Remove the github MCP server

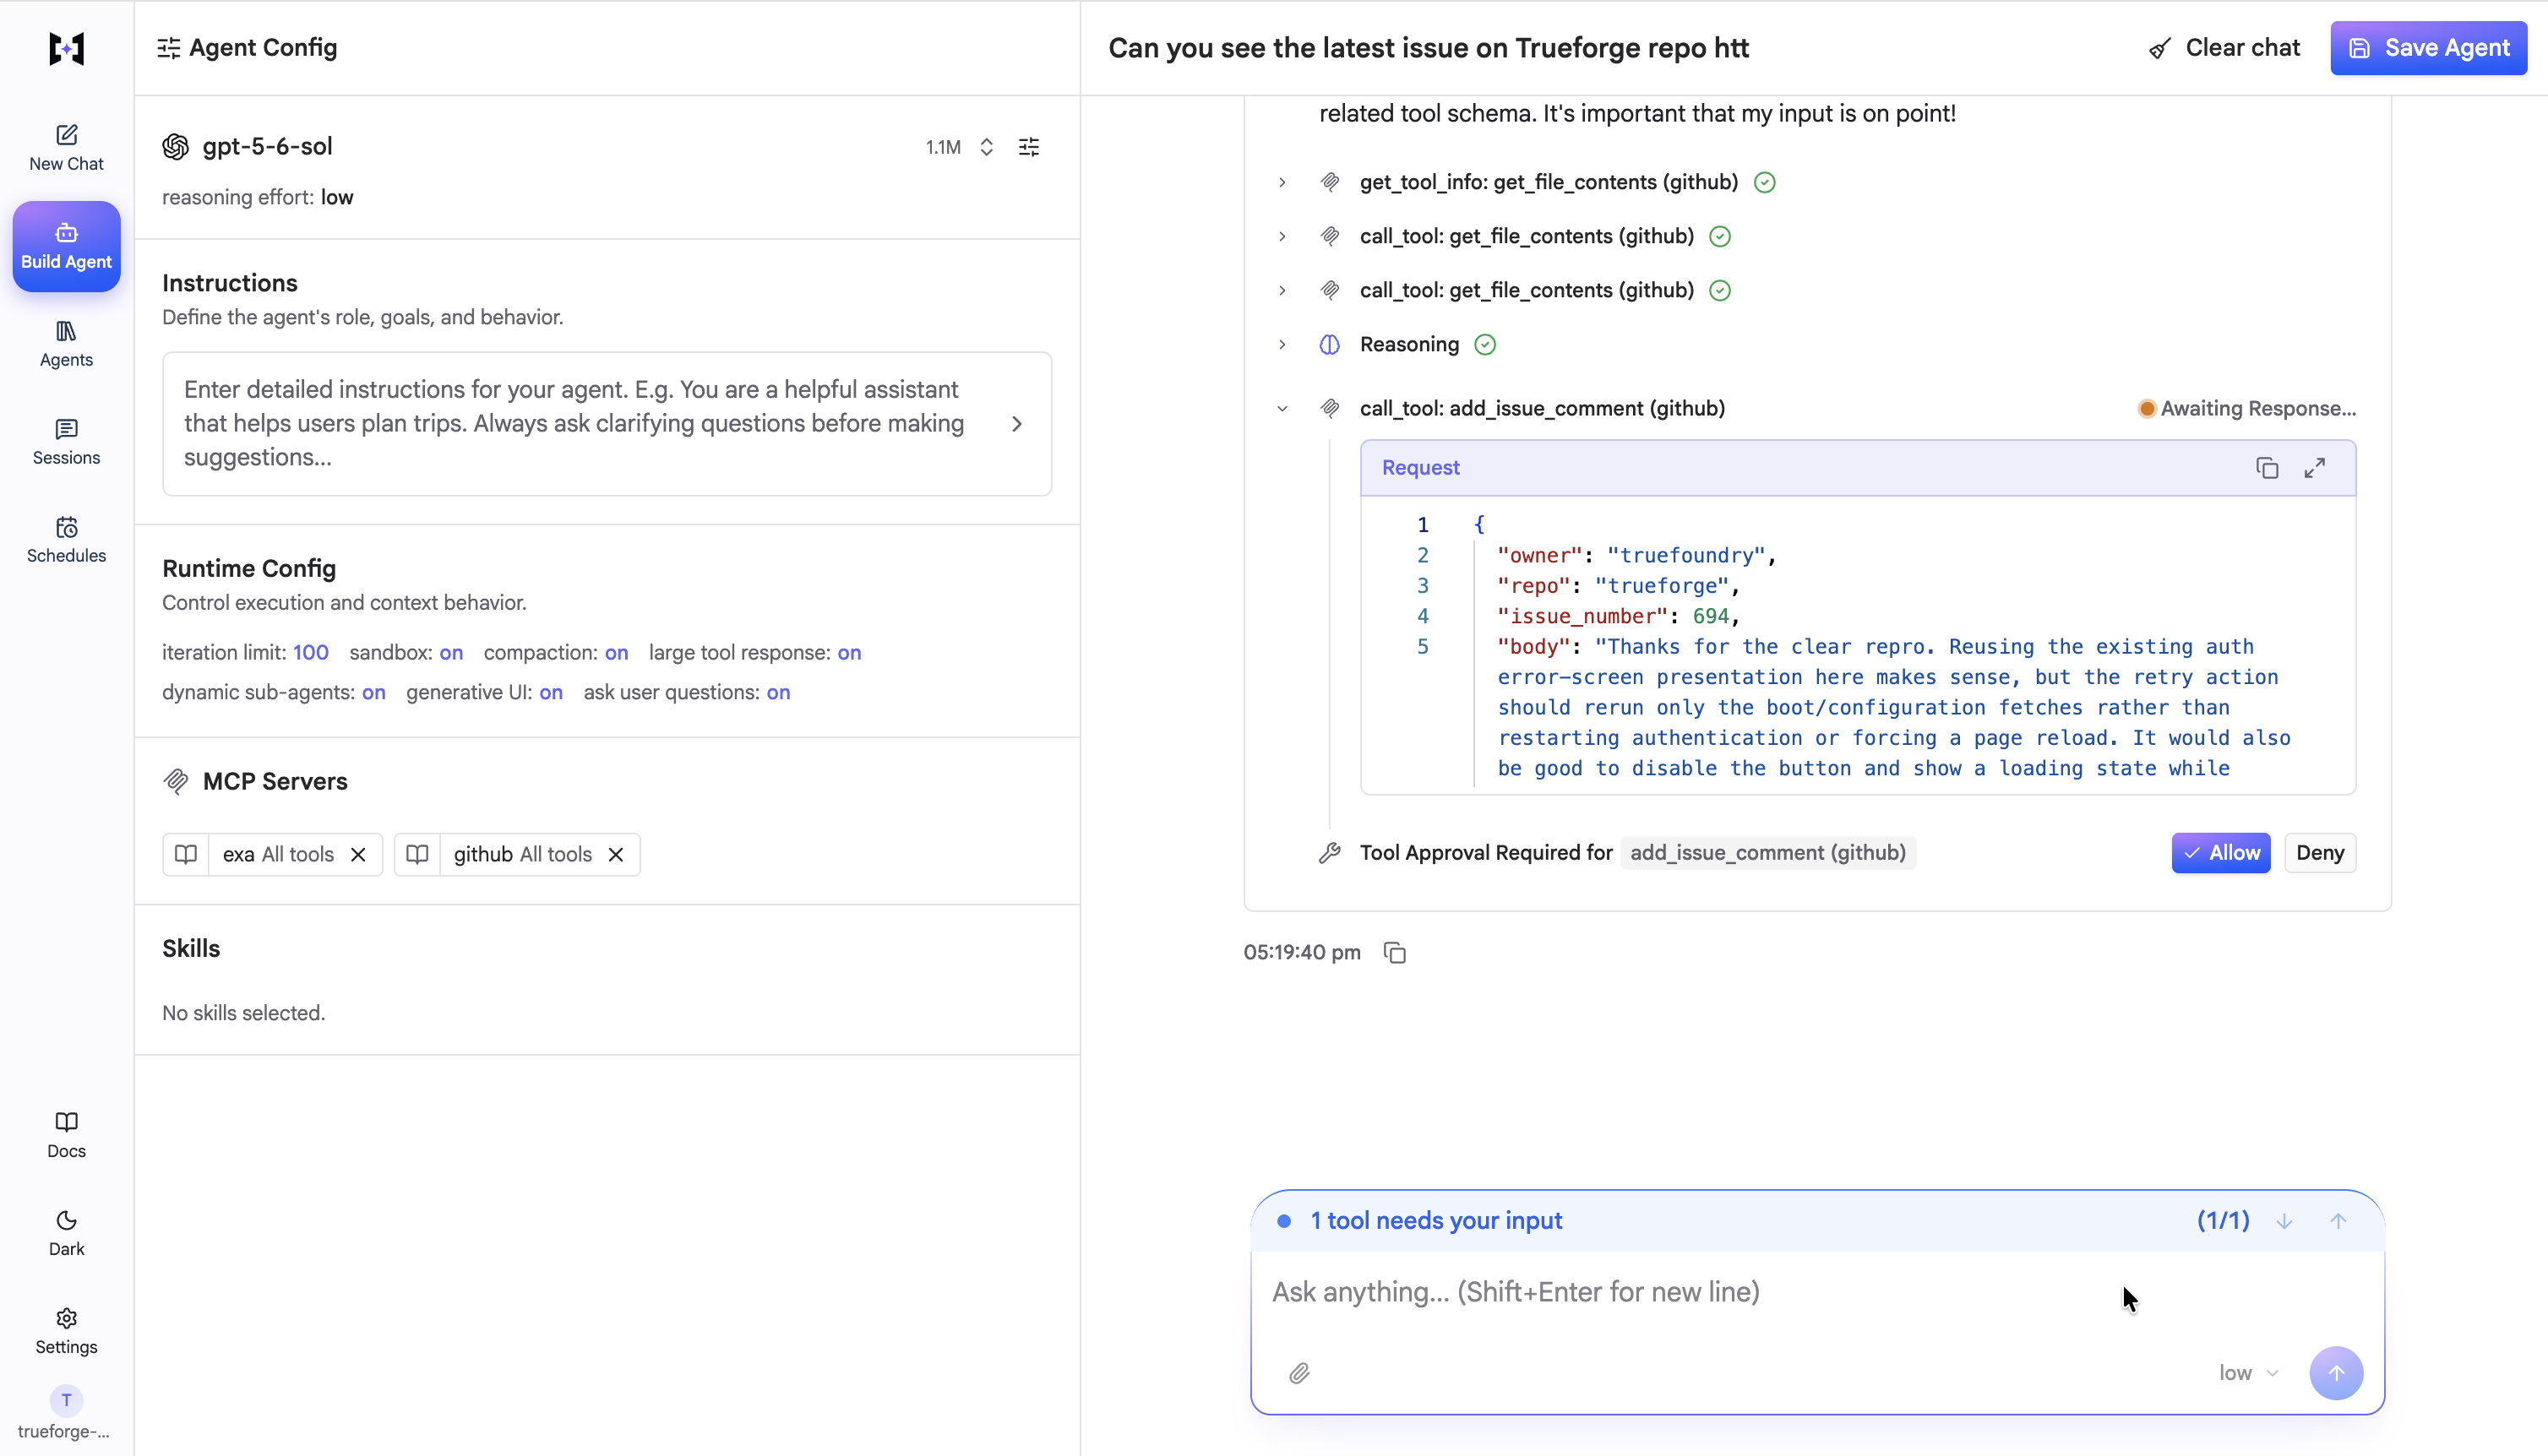point(616,854)
